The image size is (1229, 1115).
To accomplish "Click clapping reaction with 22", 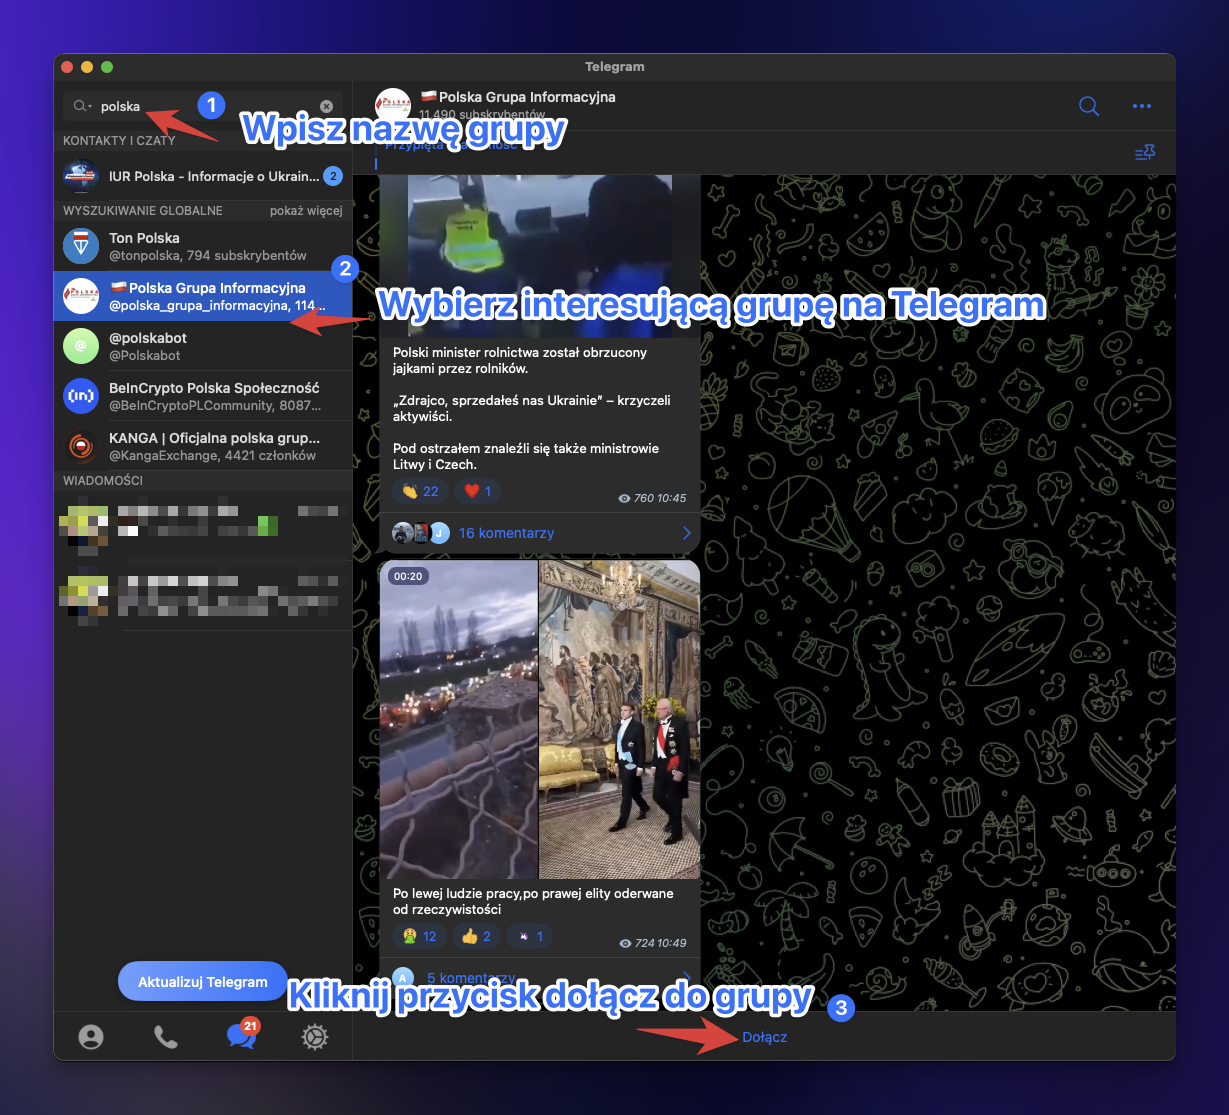I will tap(420, 491).
